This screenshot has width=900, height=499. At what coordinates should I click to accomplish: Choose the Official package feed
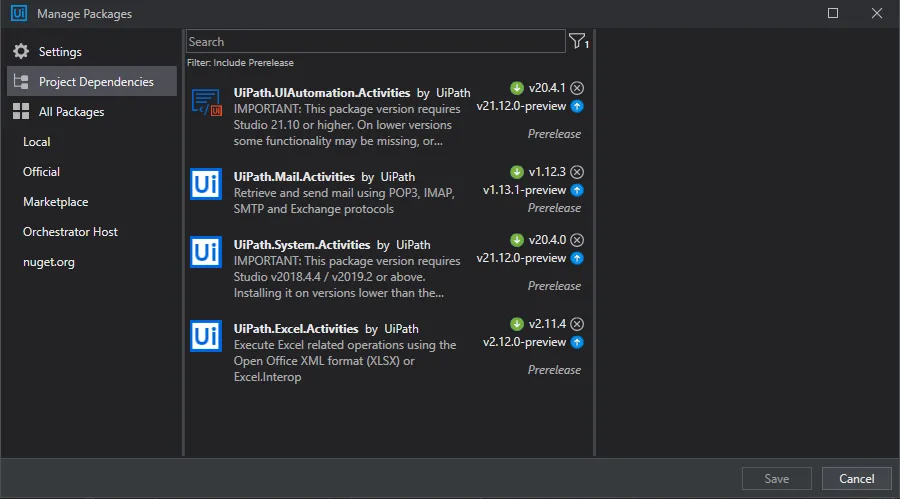[42, 172]
